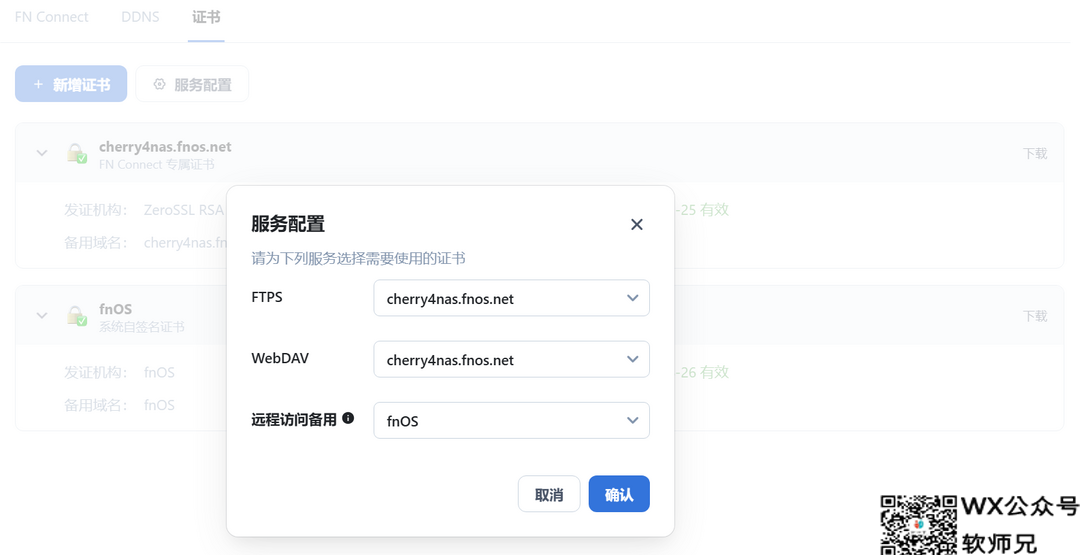Click the 请为下列服务选择需要使用的证书 hint text
The height and width of the screenshot is (555, 1080).
(x=358, y=259)
